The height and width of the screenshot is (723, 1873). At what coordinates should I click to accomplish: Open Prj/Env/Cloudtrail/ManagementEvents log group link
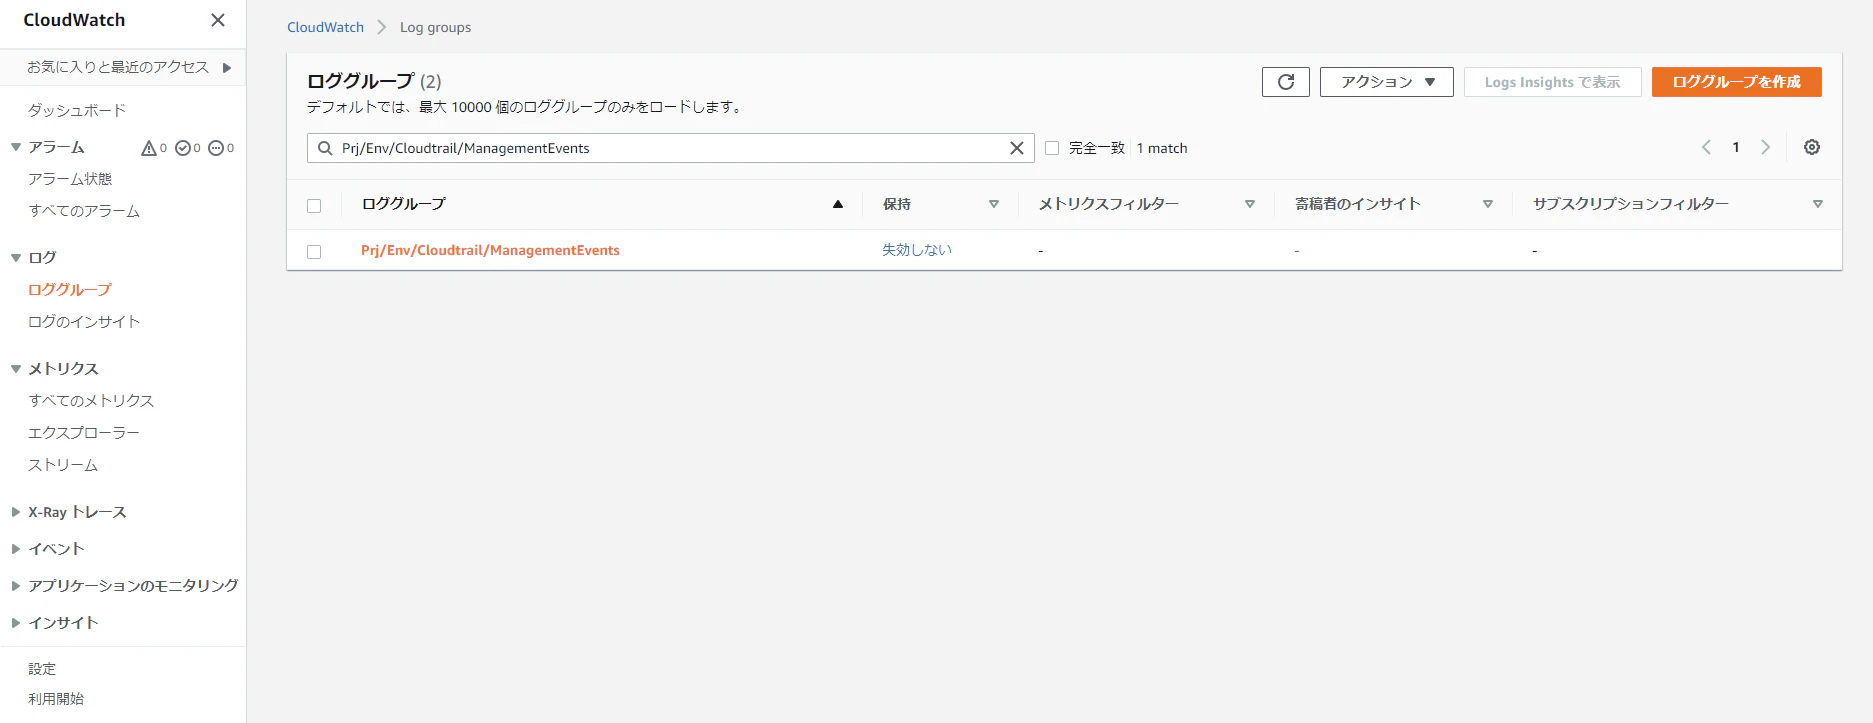pyautogui.click(x=490, y=251)
